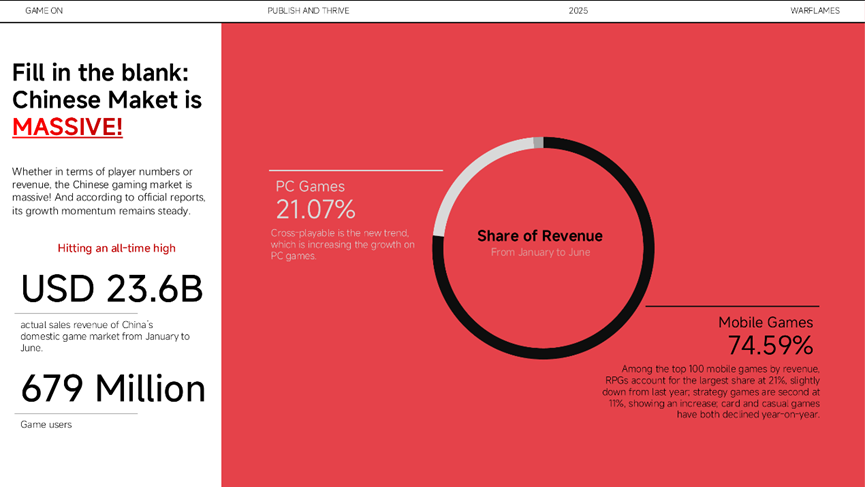Click the 'From January to June' subtitle
This screenshot has width=865, height=487.
point(541,252)
